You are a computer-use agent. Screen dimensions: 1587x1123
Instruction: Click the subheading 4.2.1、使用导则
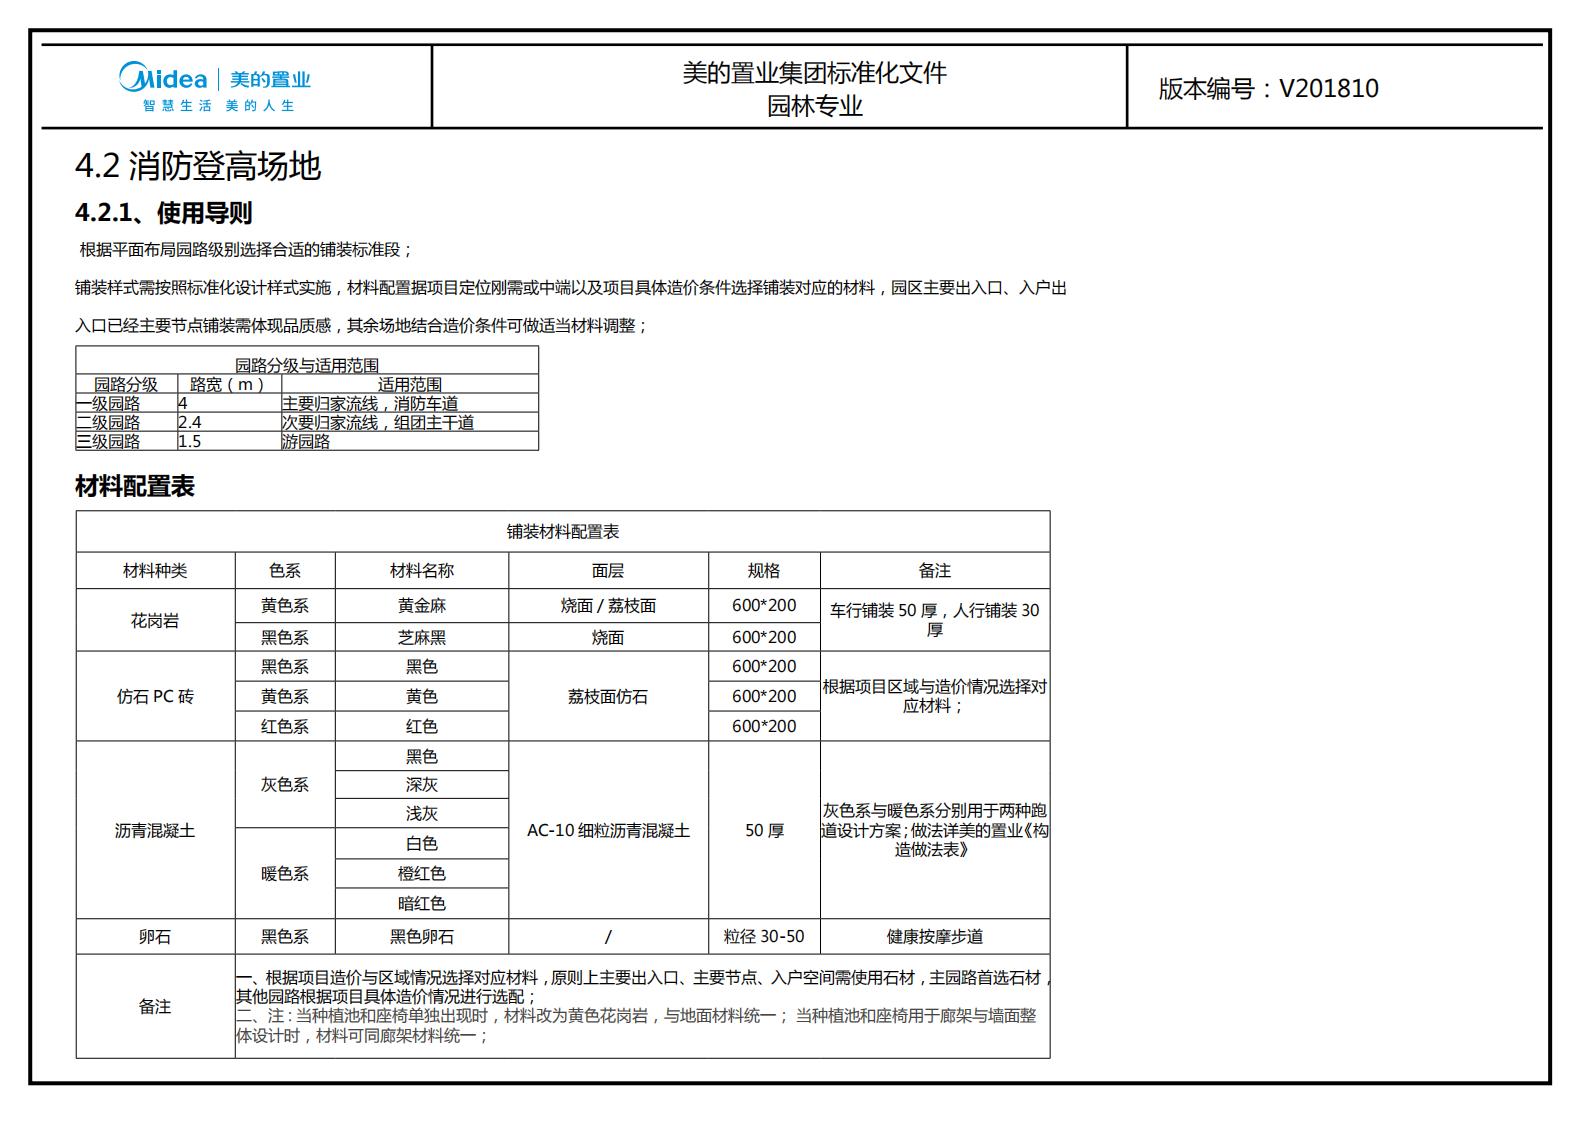click(x=164, y=213)
